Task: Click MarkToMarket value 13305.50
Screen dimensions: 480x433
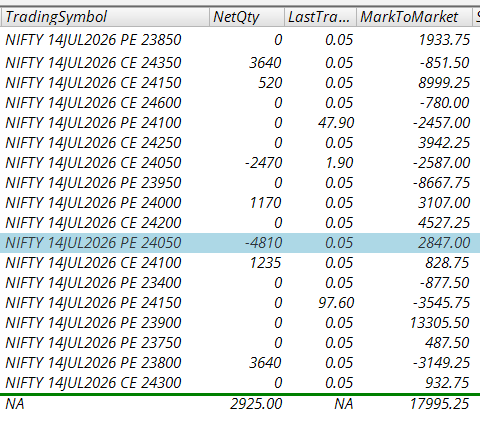Action: (x=440, y=323)
